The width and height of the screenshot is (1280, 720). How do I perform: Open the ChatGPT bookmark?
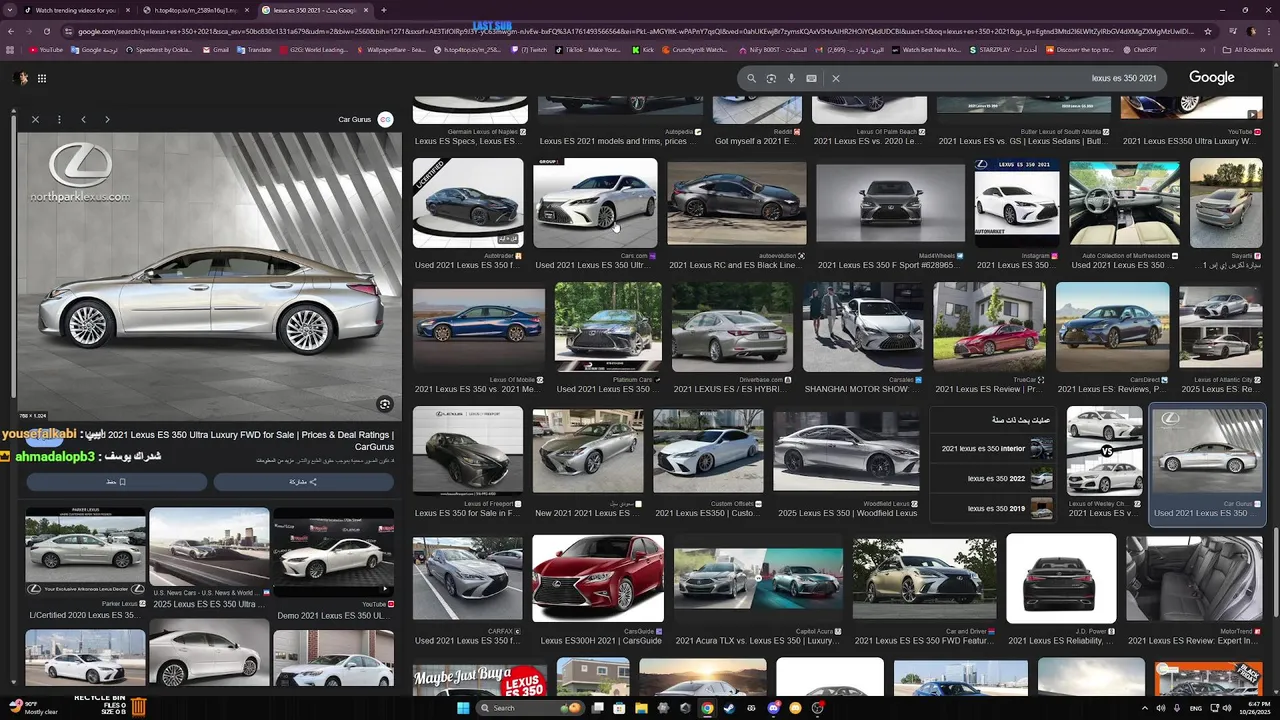coord(1140,50)
